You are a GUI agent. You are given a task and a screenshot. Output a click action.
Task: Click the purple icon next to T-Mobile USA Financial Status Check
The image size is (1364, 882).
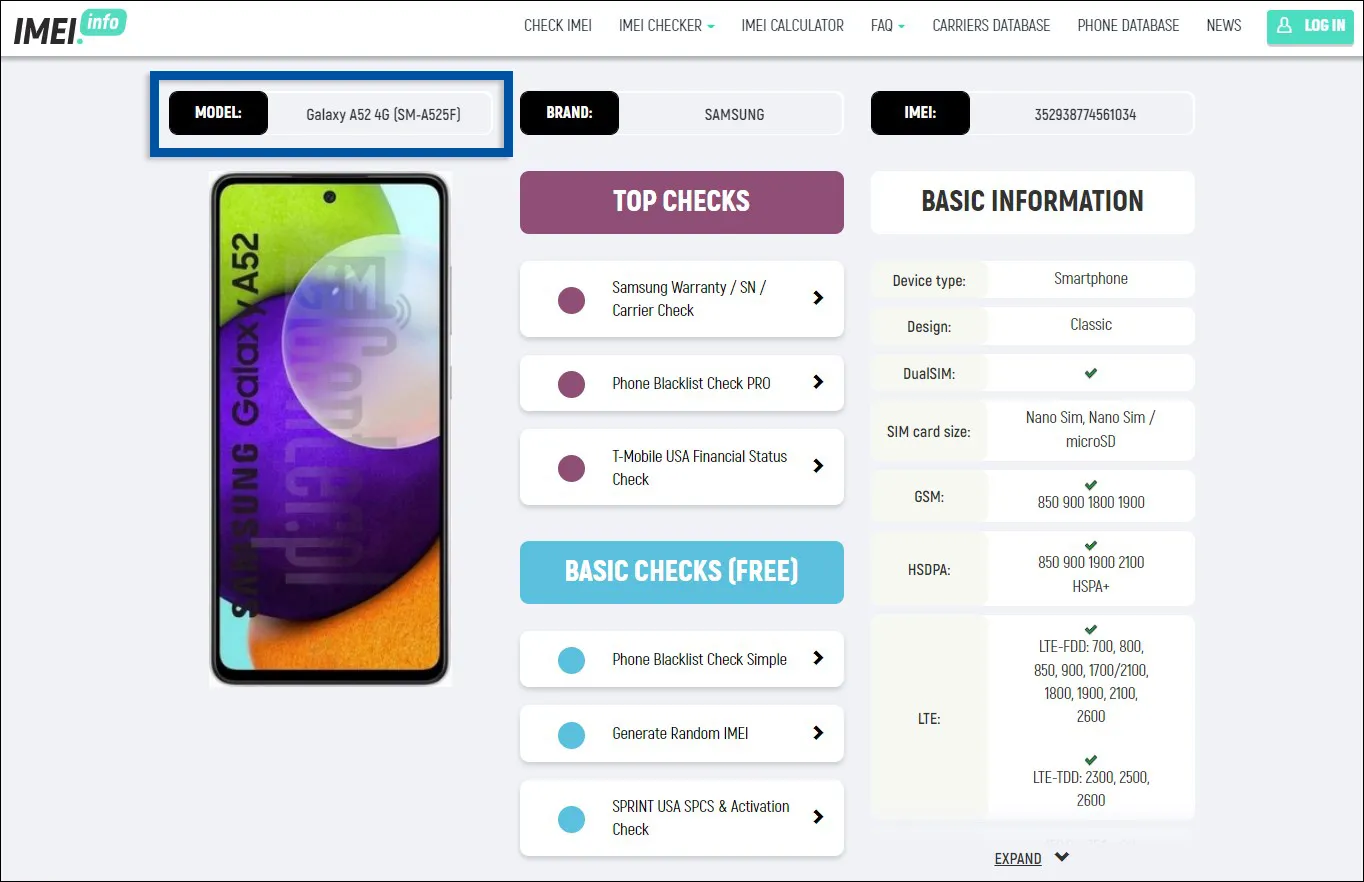pos(571,467)
